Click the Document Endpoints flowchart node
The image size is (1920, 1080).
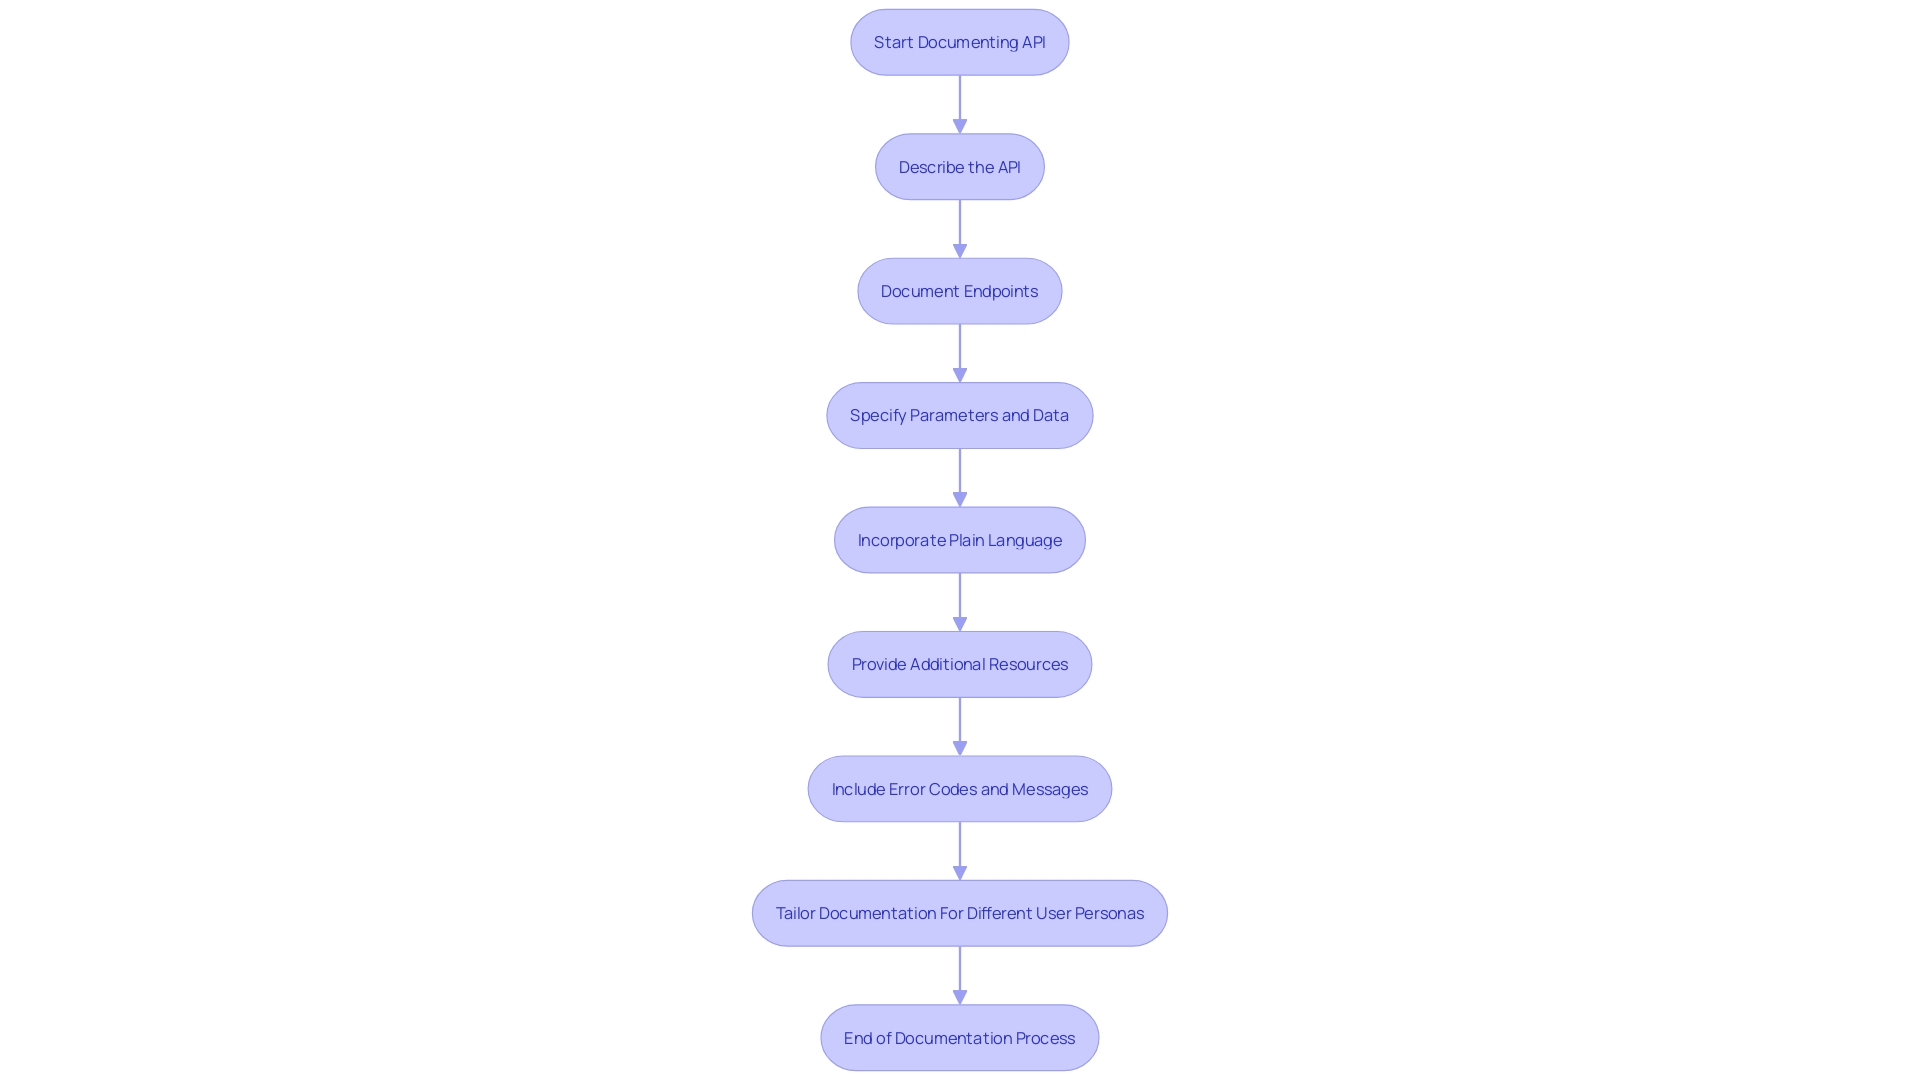[960, 290]
